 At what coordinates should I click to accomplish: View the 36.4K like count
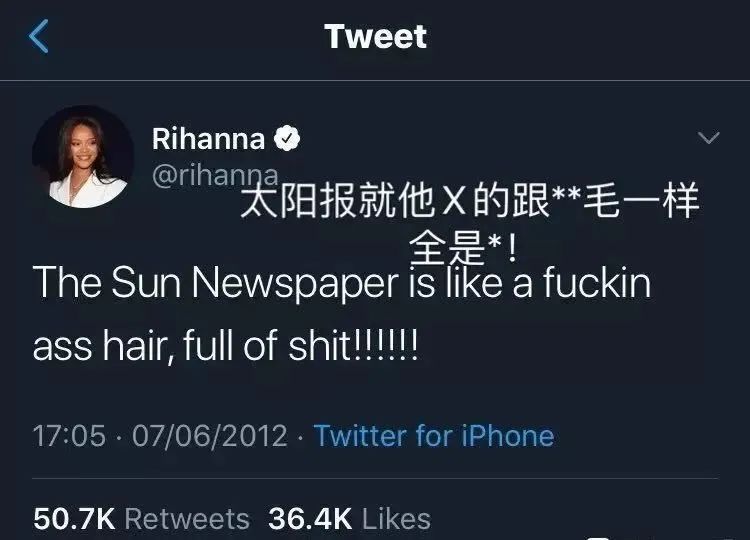click(310, 518)
